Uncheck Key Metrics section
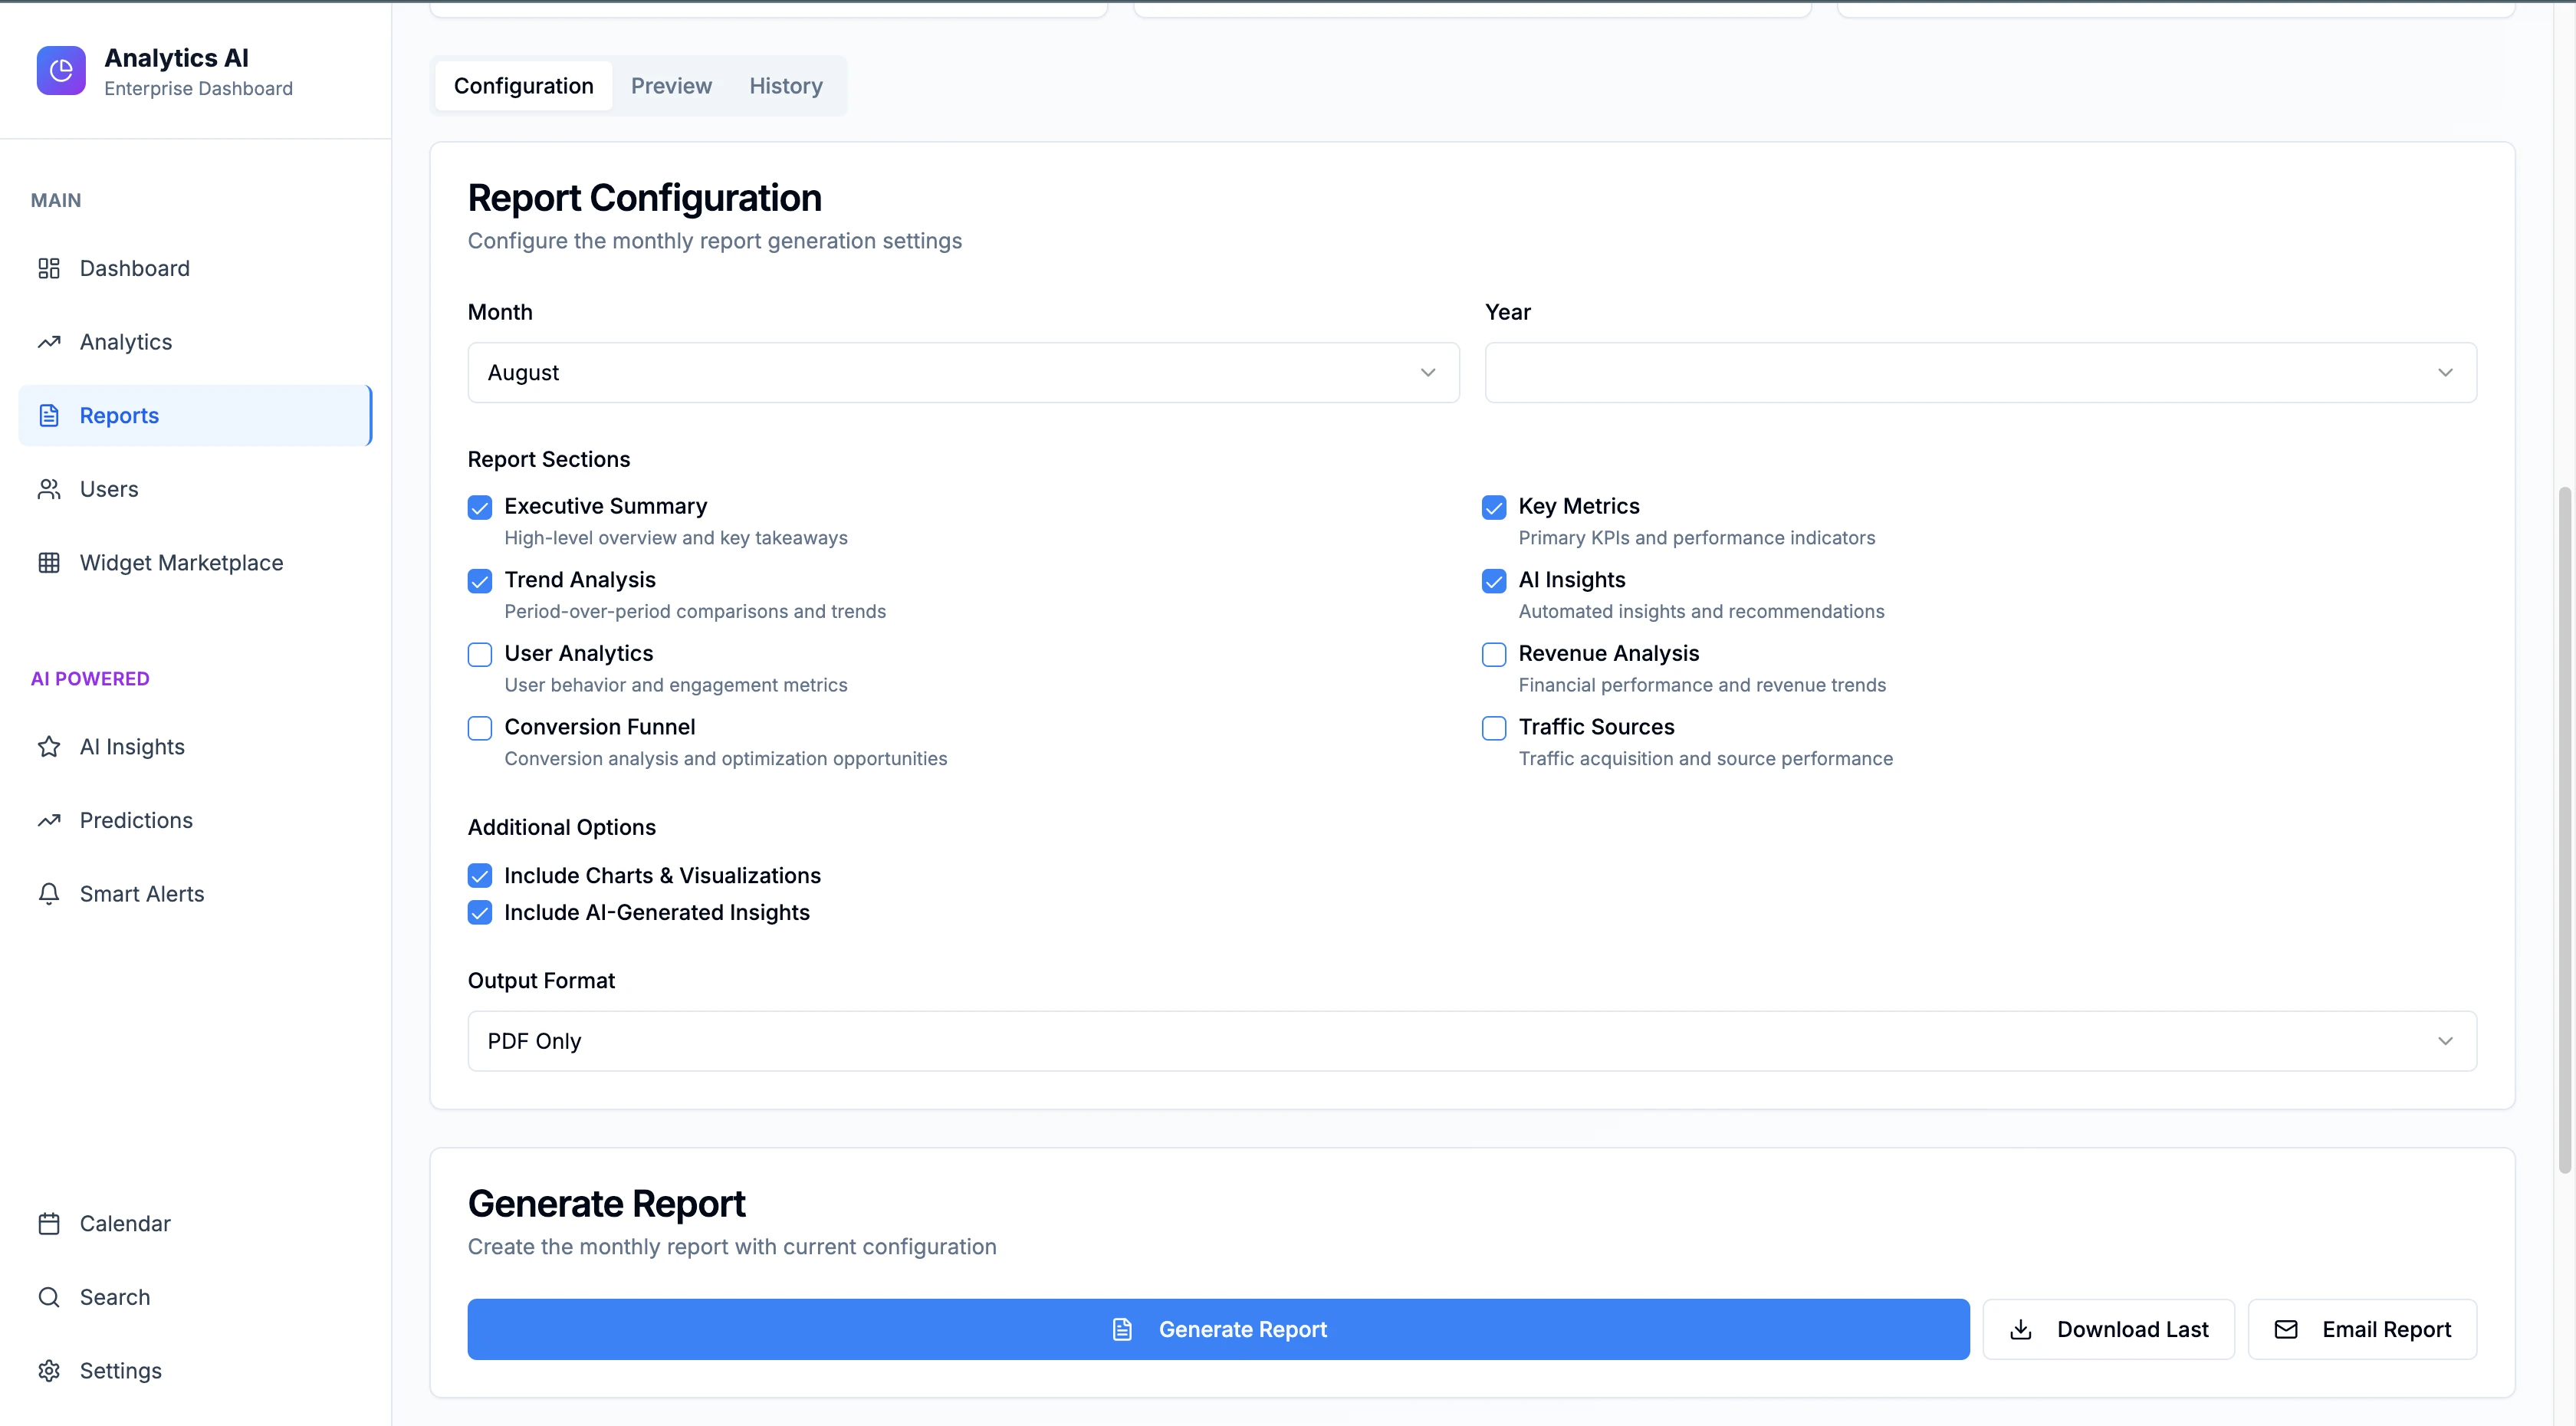Screen dimensions: 2576x1426 pos(1494,507)
